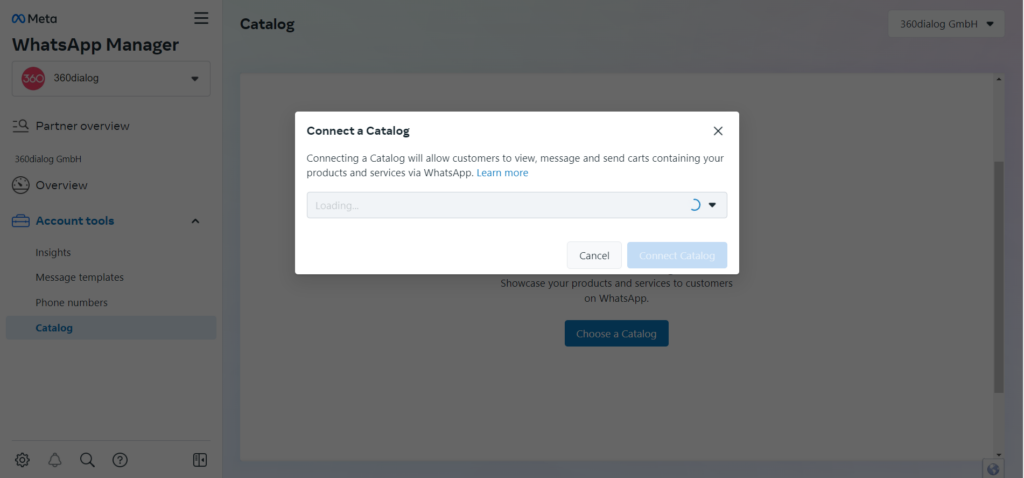Open the Message templates menu item
1024x478 pixels.
click(80, 278)
